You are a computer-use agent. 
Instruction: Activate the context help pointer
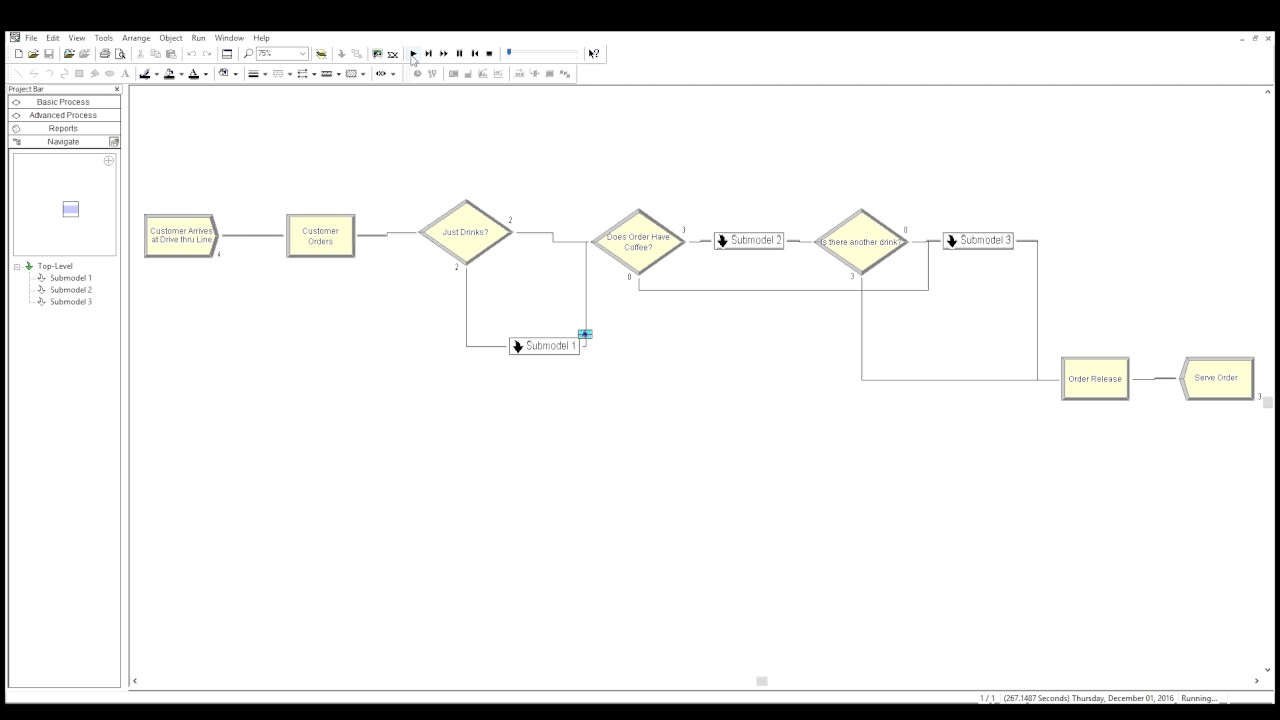593,54
